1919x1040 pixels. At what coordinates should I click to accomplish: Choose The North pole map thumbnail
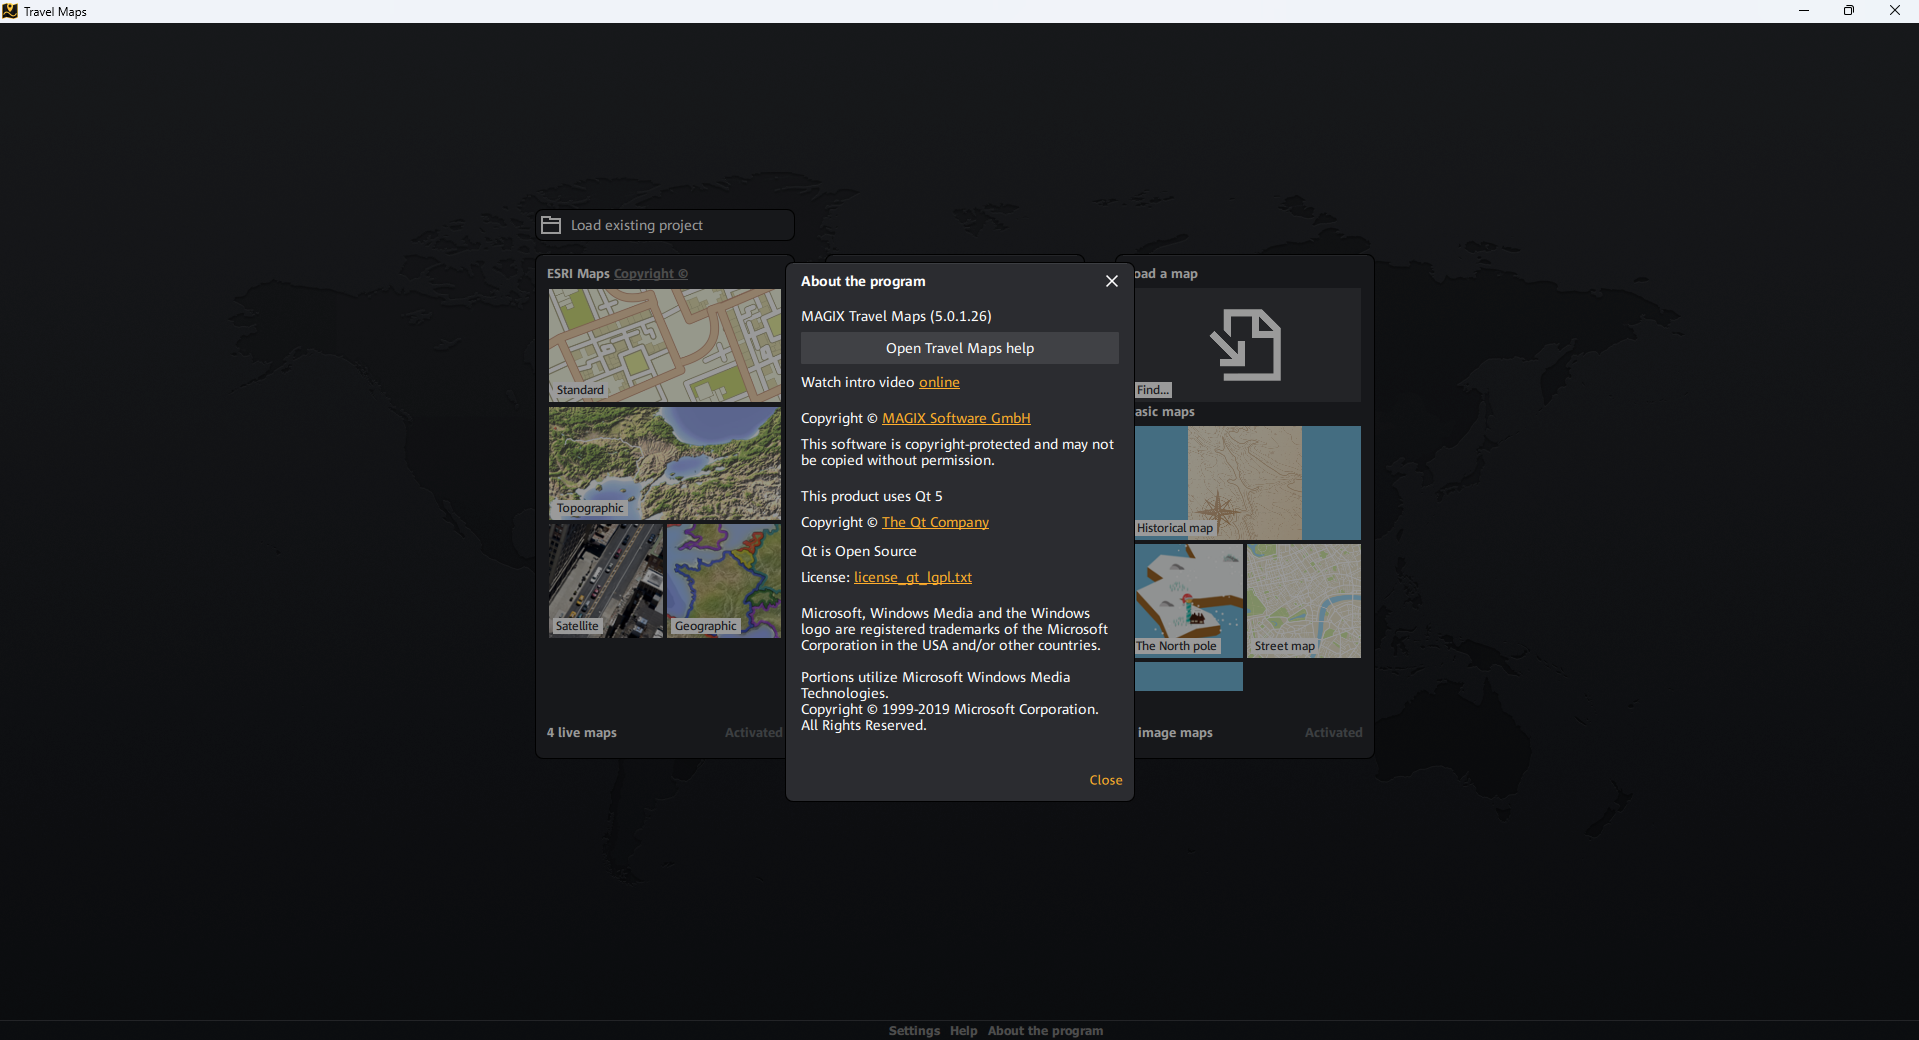(1189, 601)
